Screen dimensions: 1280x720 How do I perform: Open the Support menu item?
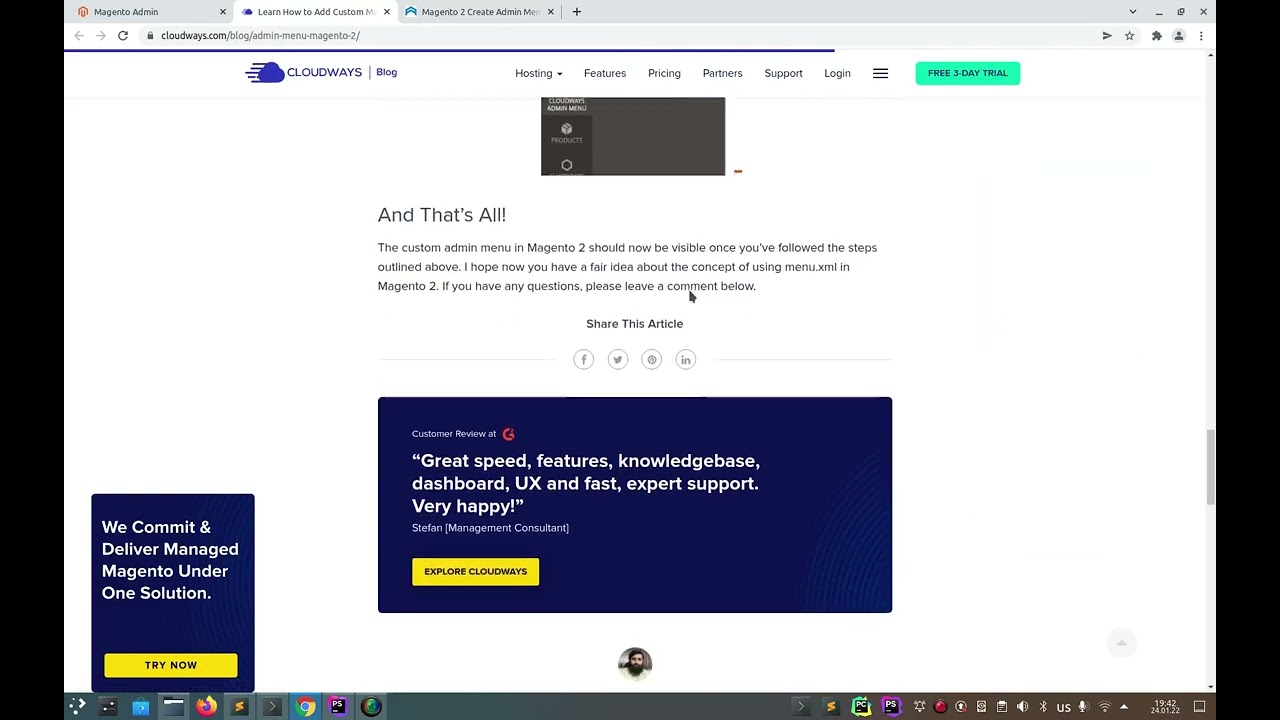[x=783, y=73]
